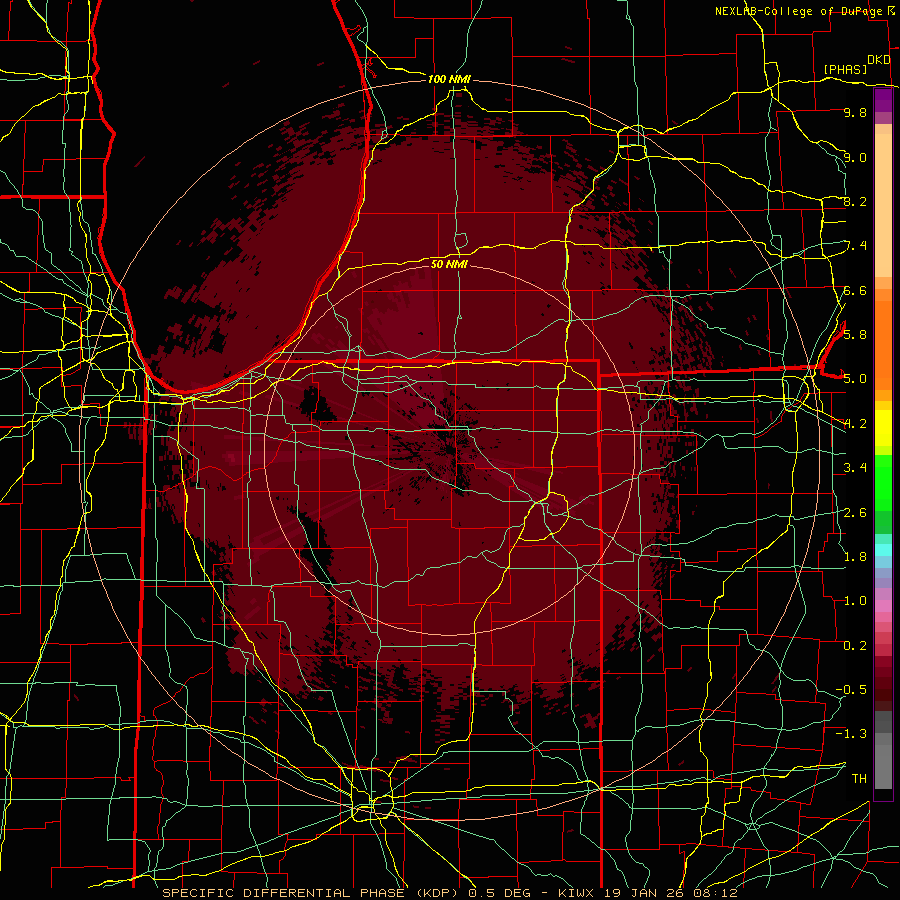The width and height of the screenshot is (900, 900).
Task: Click the 2.6 value on the color scale
Action: tap(855, 512)
